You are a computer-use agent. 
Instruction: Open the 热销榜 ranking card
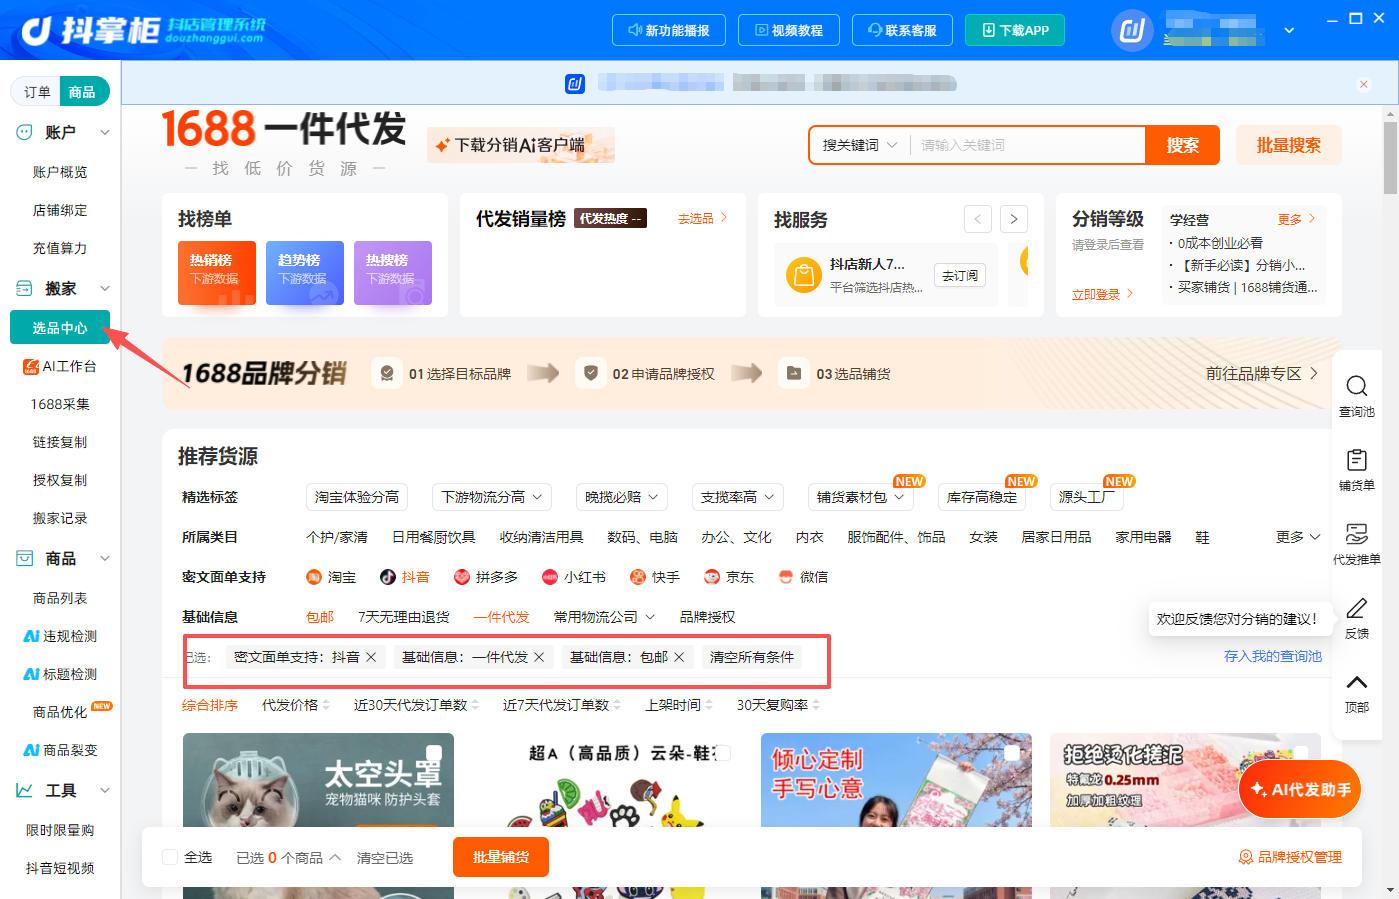pyautogui.click(x=217, y=273)
